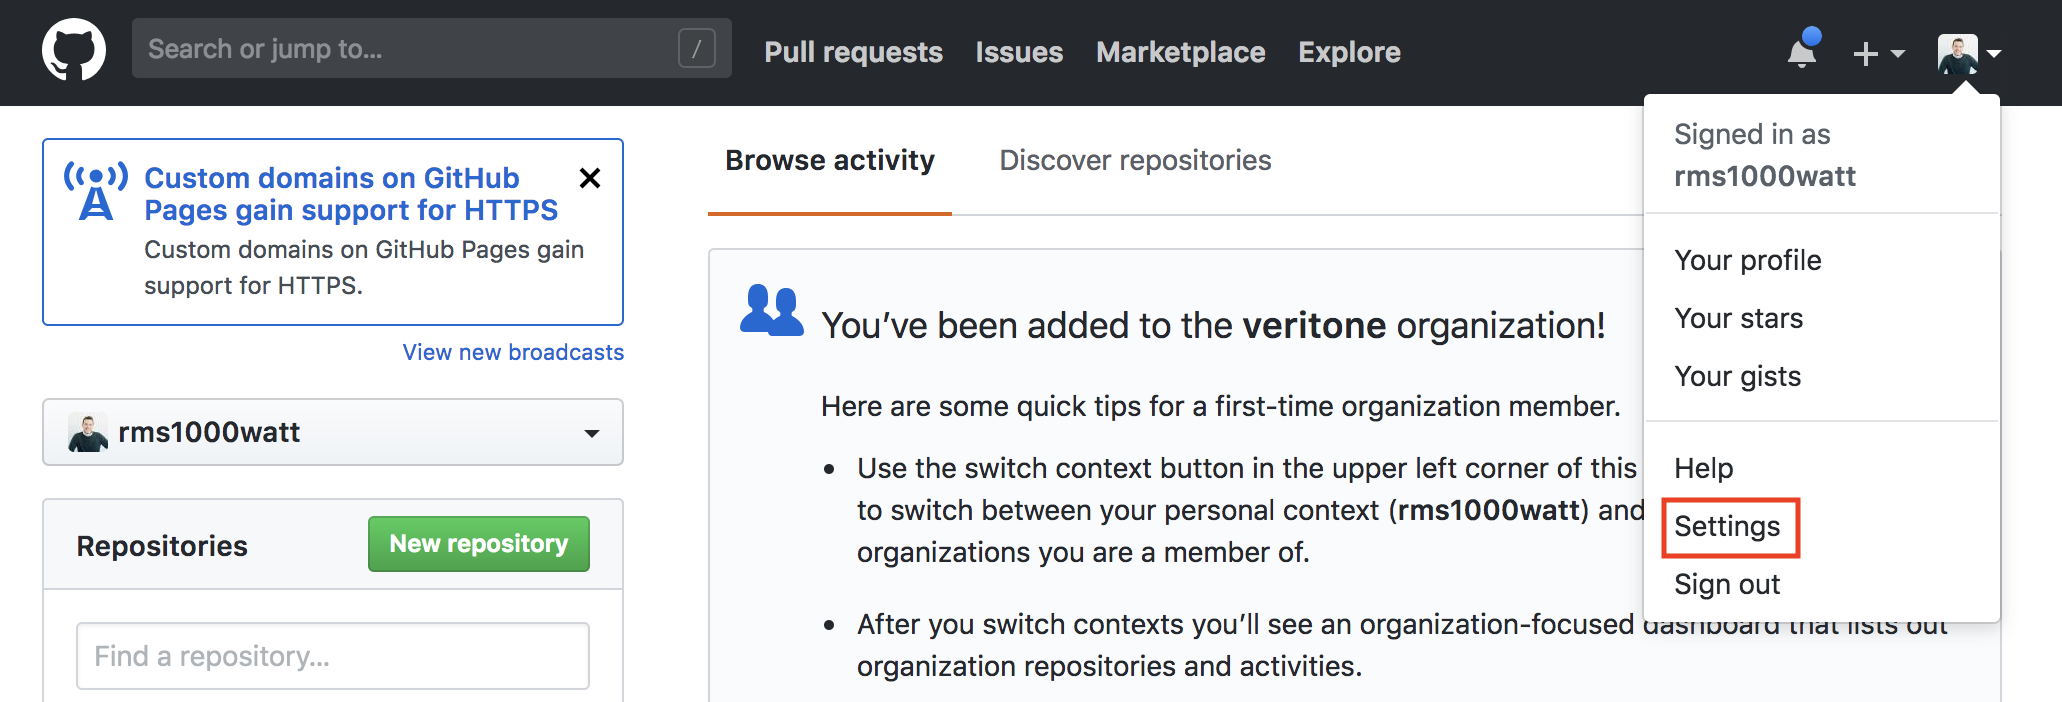Click the Repositories panel heading
2062x702 pixels.
pos(162,546)
